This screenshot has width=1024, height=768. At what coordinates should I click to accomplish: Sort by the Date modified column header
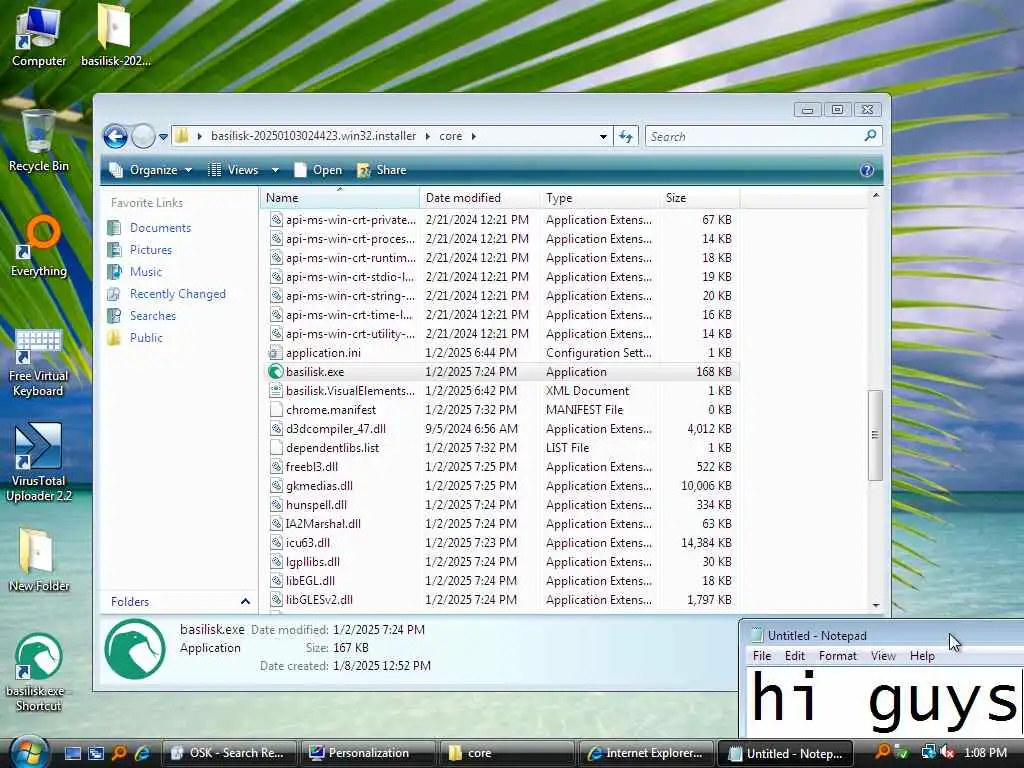480,198
